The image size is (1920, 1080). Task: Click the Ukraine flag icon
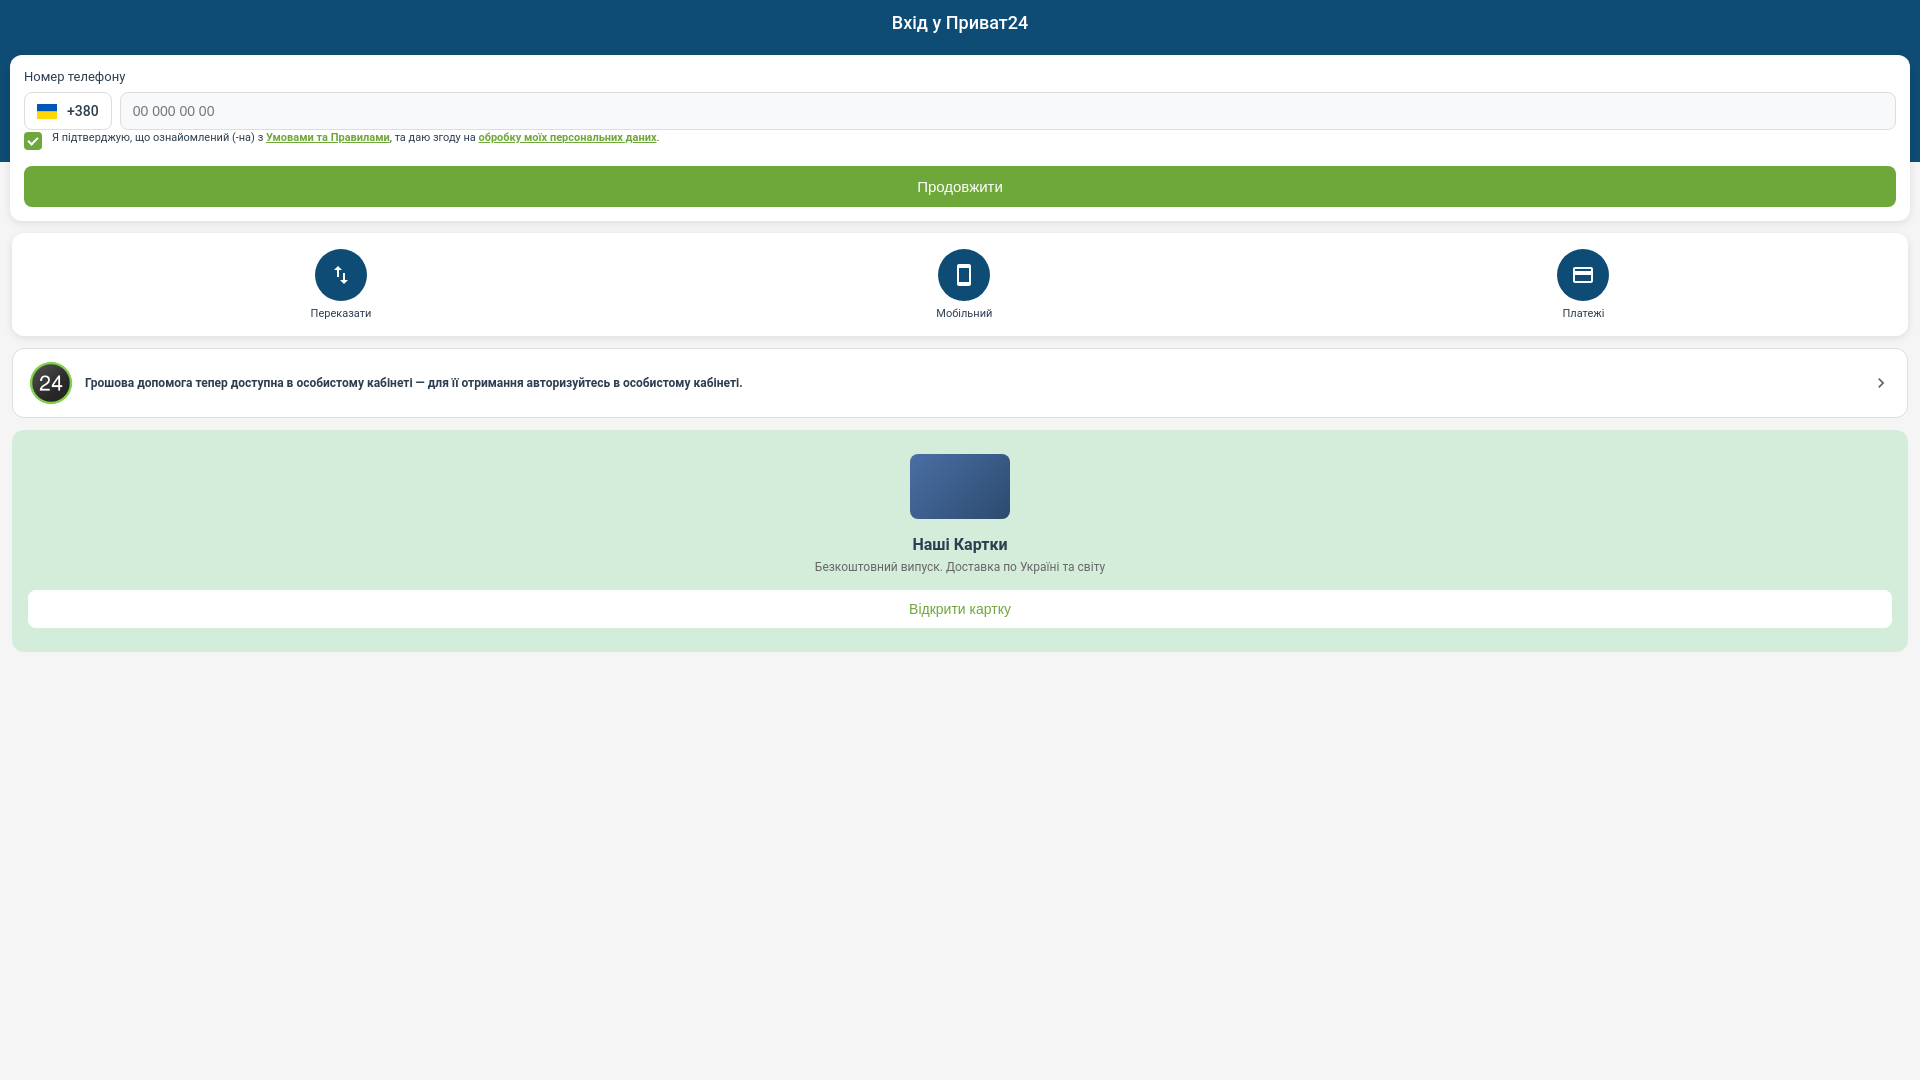(47, 111)
